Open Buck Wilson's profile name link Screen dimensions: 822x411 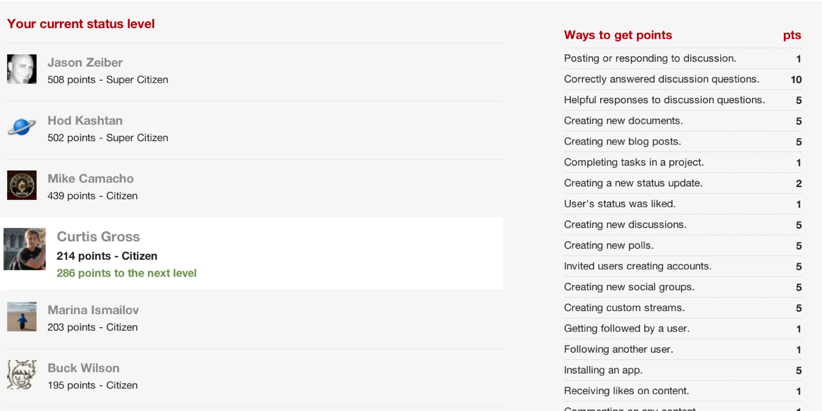tap(83, 368)
